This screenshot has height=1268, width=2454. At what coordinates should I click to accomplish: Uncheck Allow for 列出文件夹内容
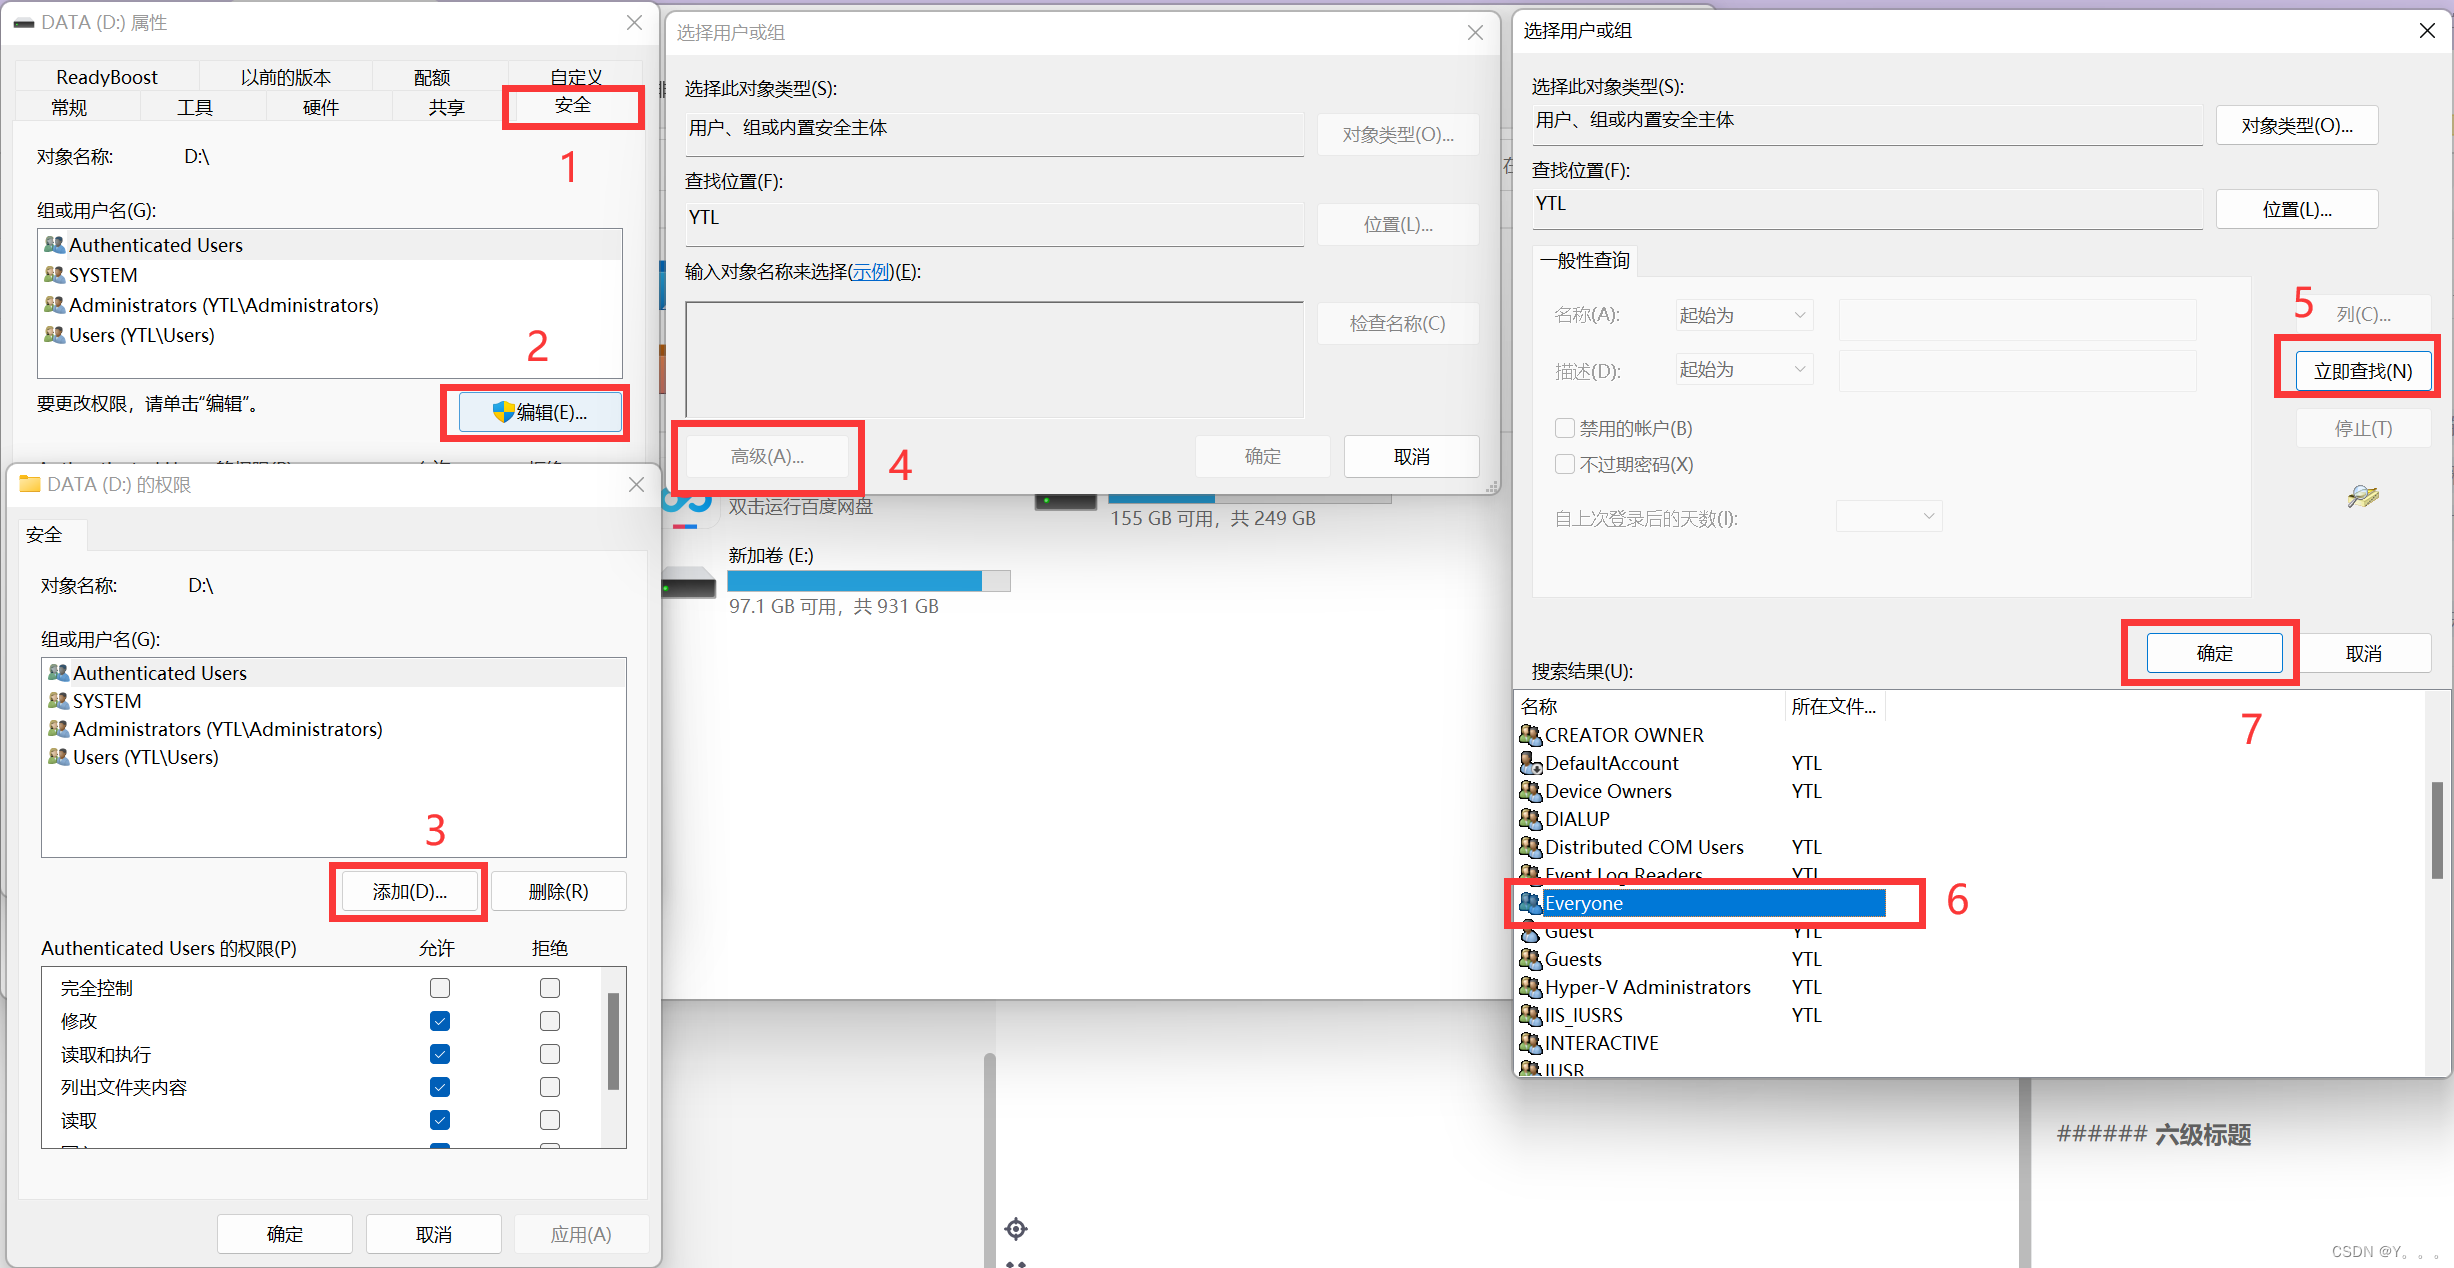point(440,1087)
